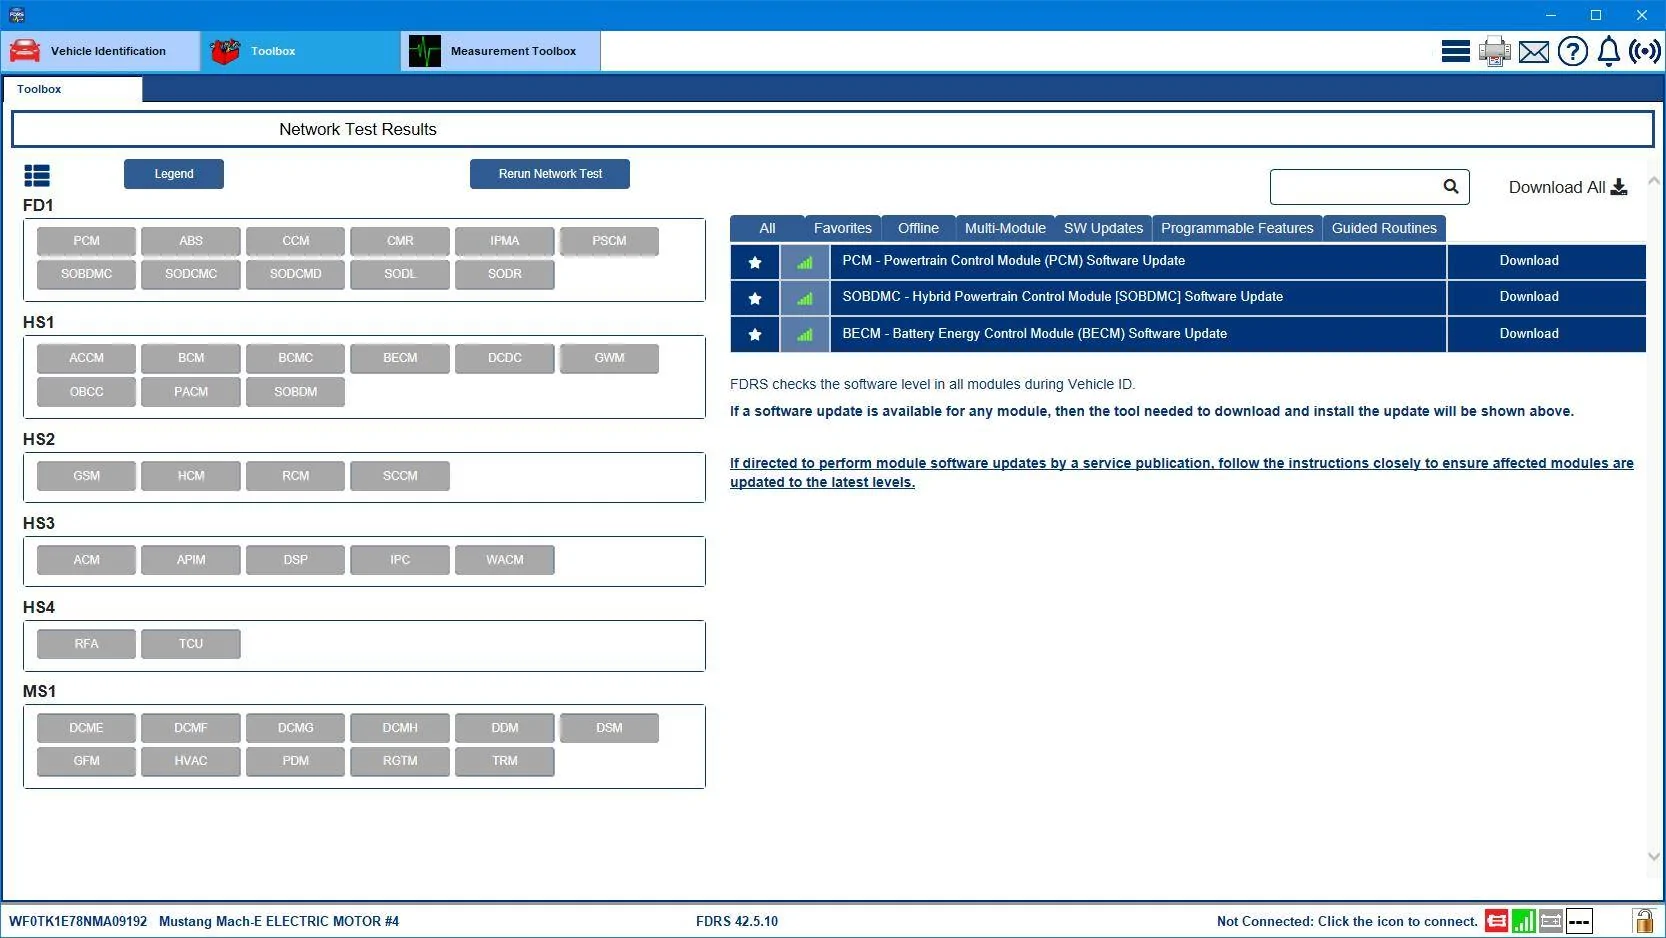Click the Measurement Toolbox waveform icon
The image size is (1666, 938).
425,51
